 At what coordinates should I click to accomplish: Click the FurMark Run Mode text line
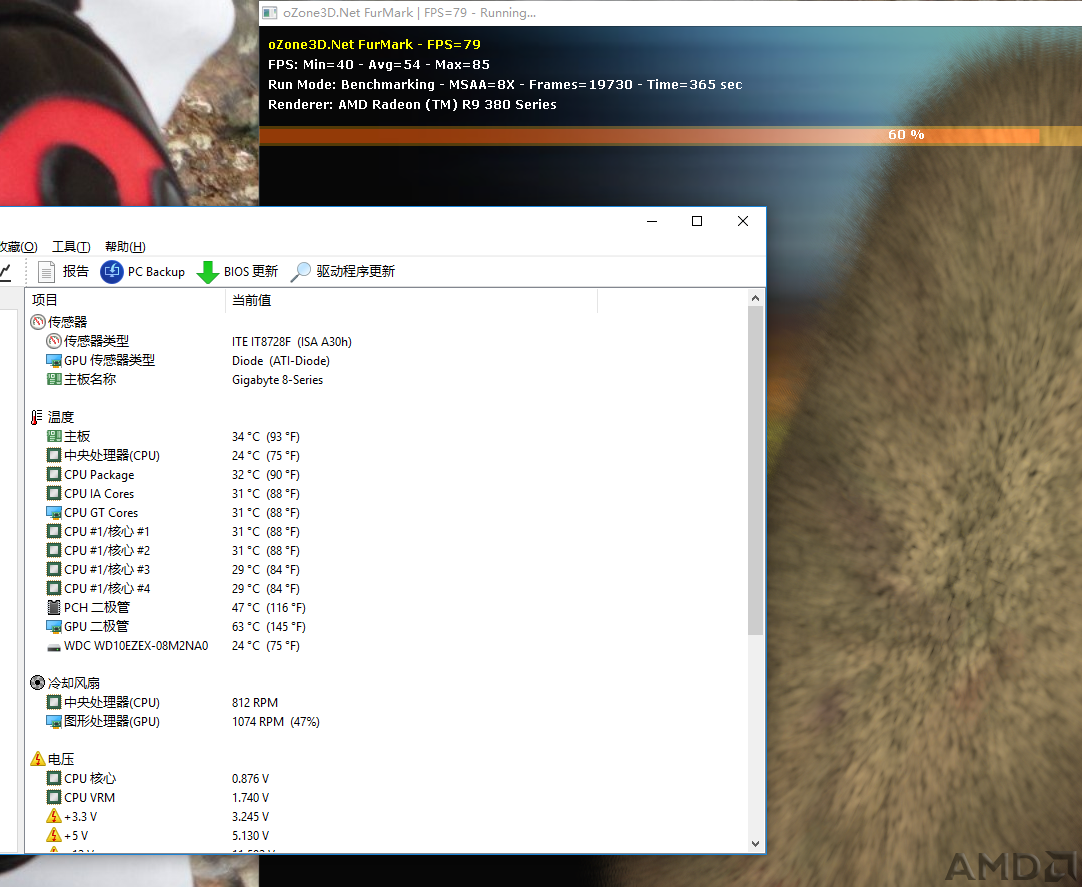[x=505, y=84]
